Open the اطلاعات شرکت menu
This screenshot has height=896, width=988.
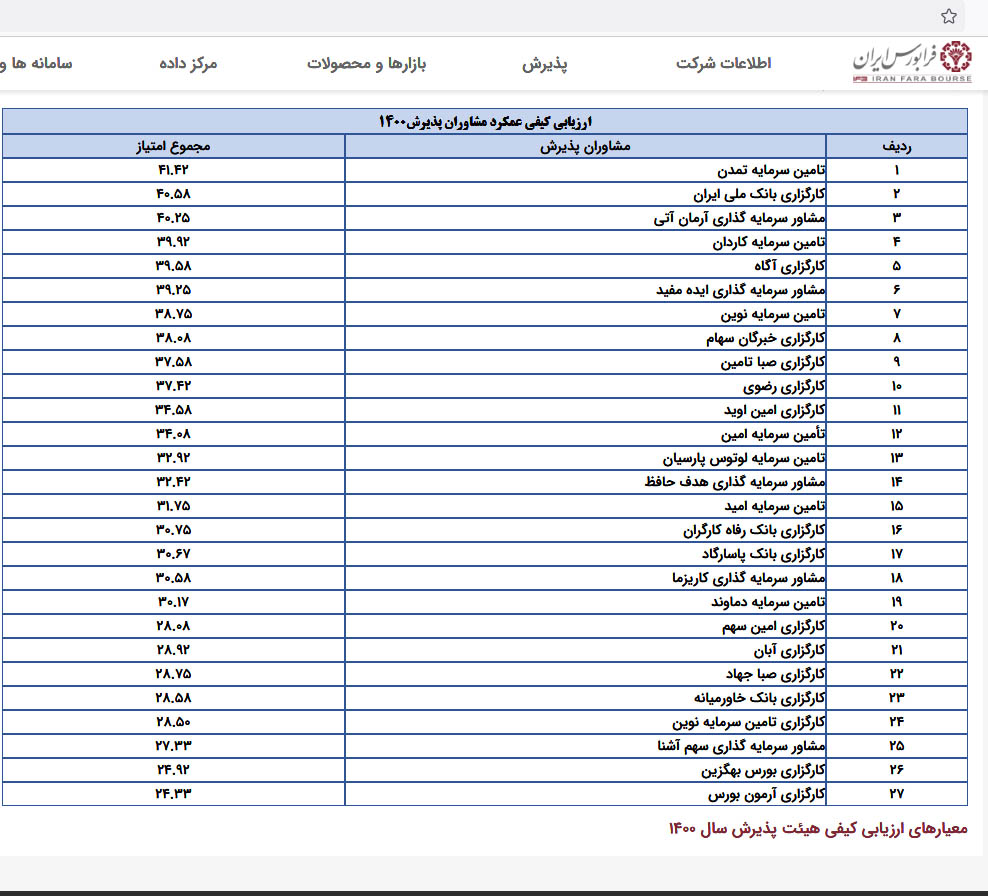723,64
